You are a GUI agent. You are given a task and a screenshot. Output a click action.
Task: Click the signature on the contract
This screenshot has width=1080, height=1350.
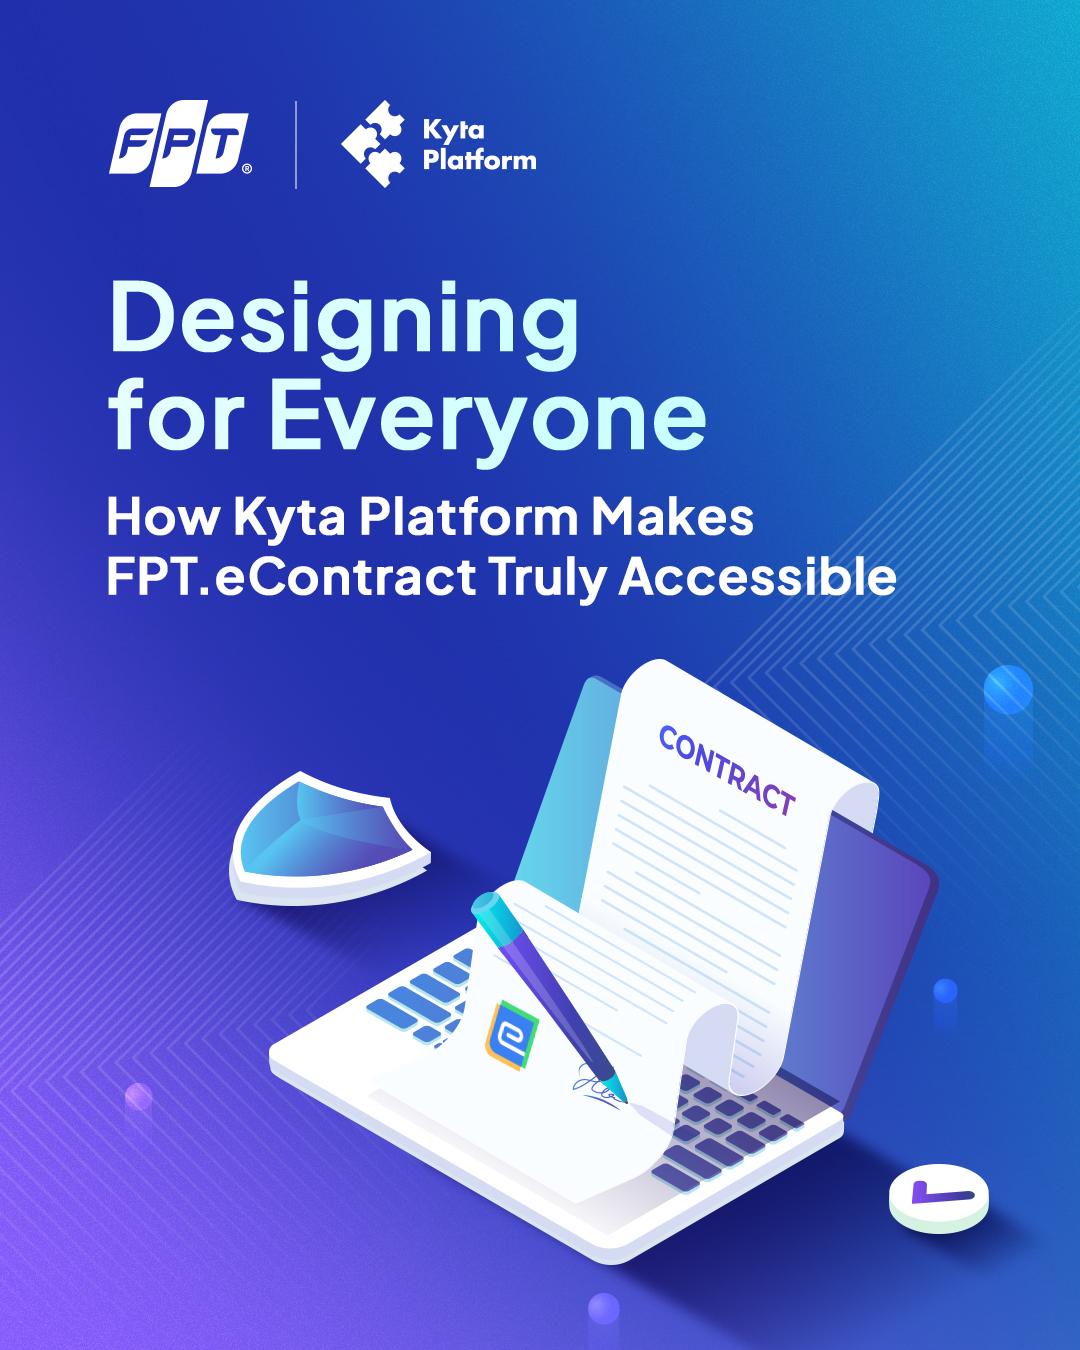pos(598,1086)
